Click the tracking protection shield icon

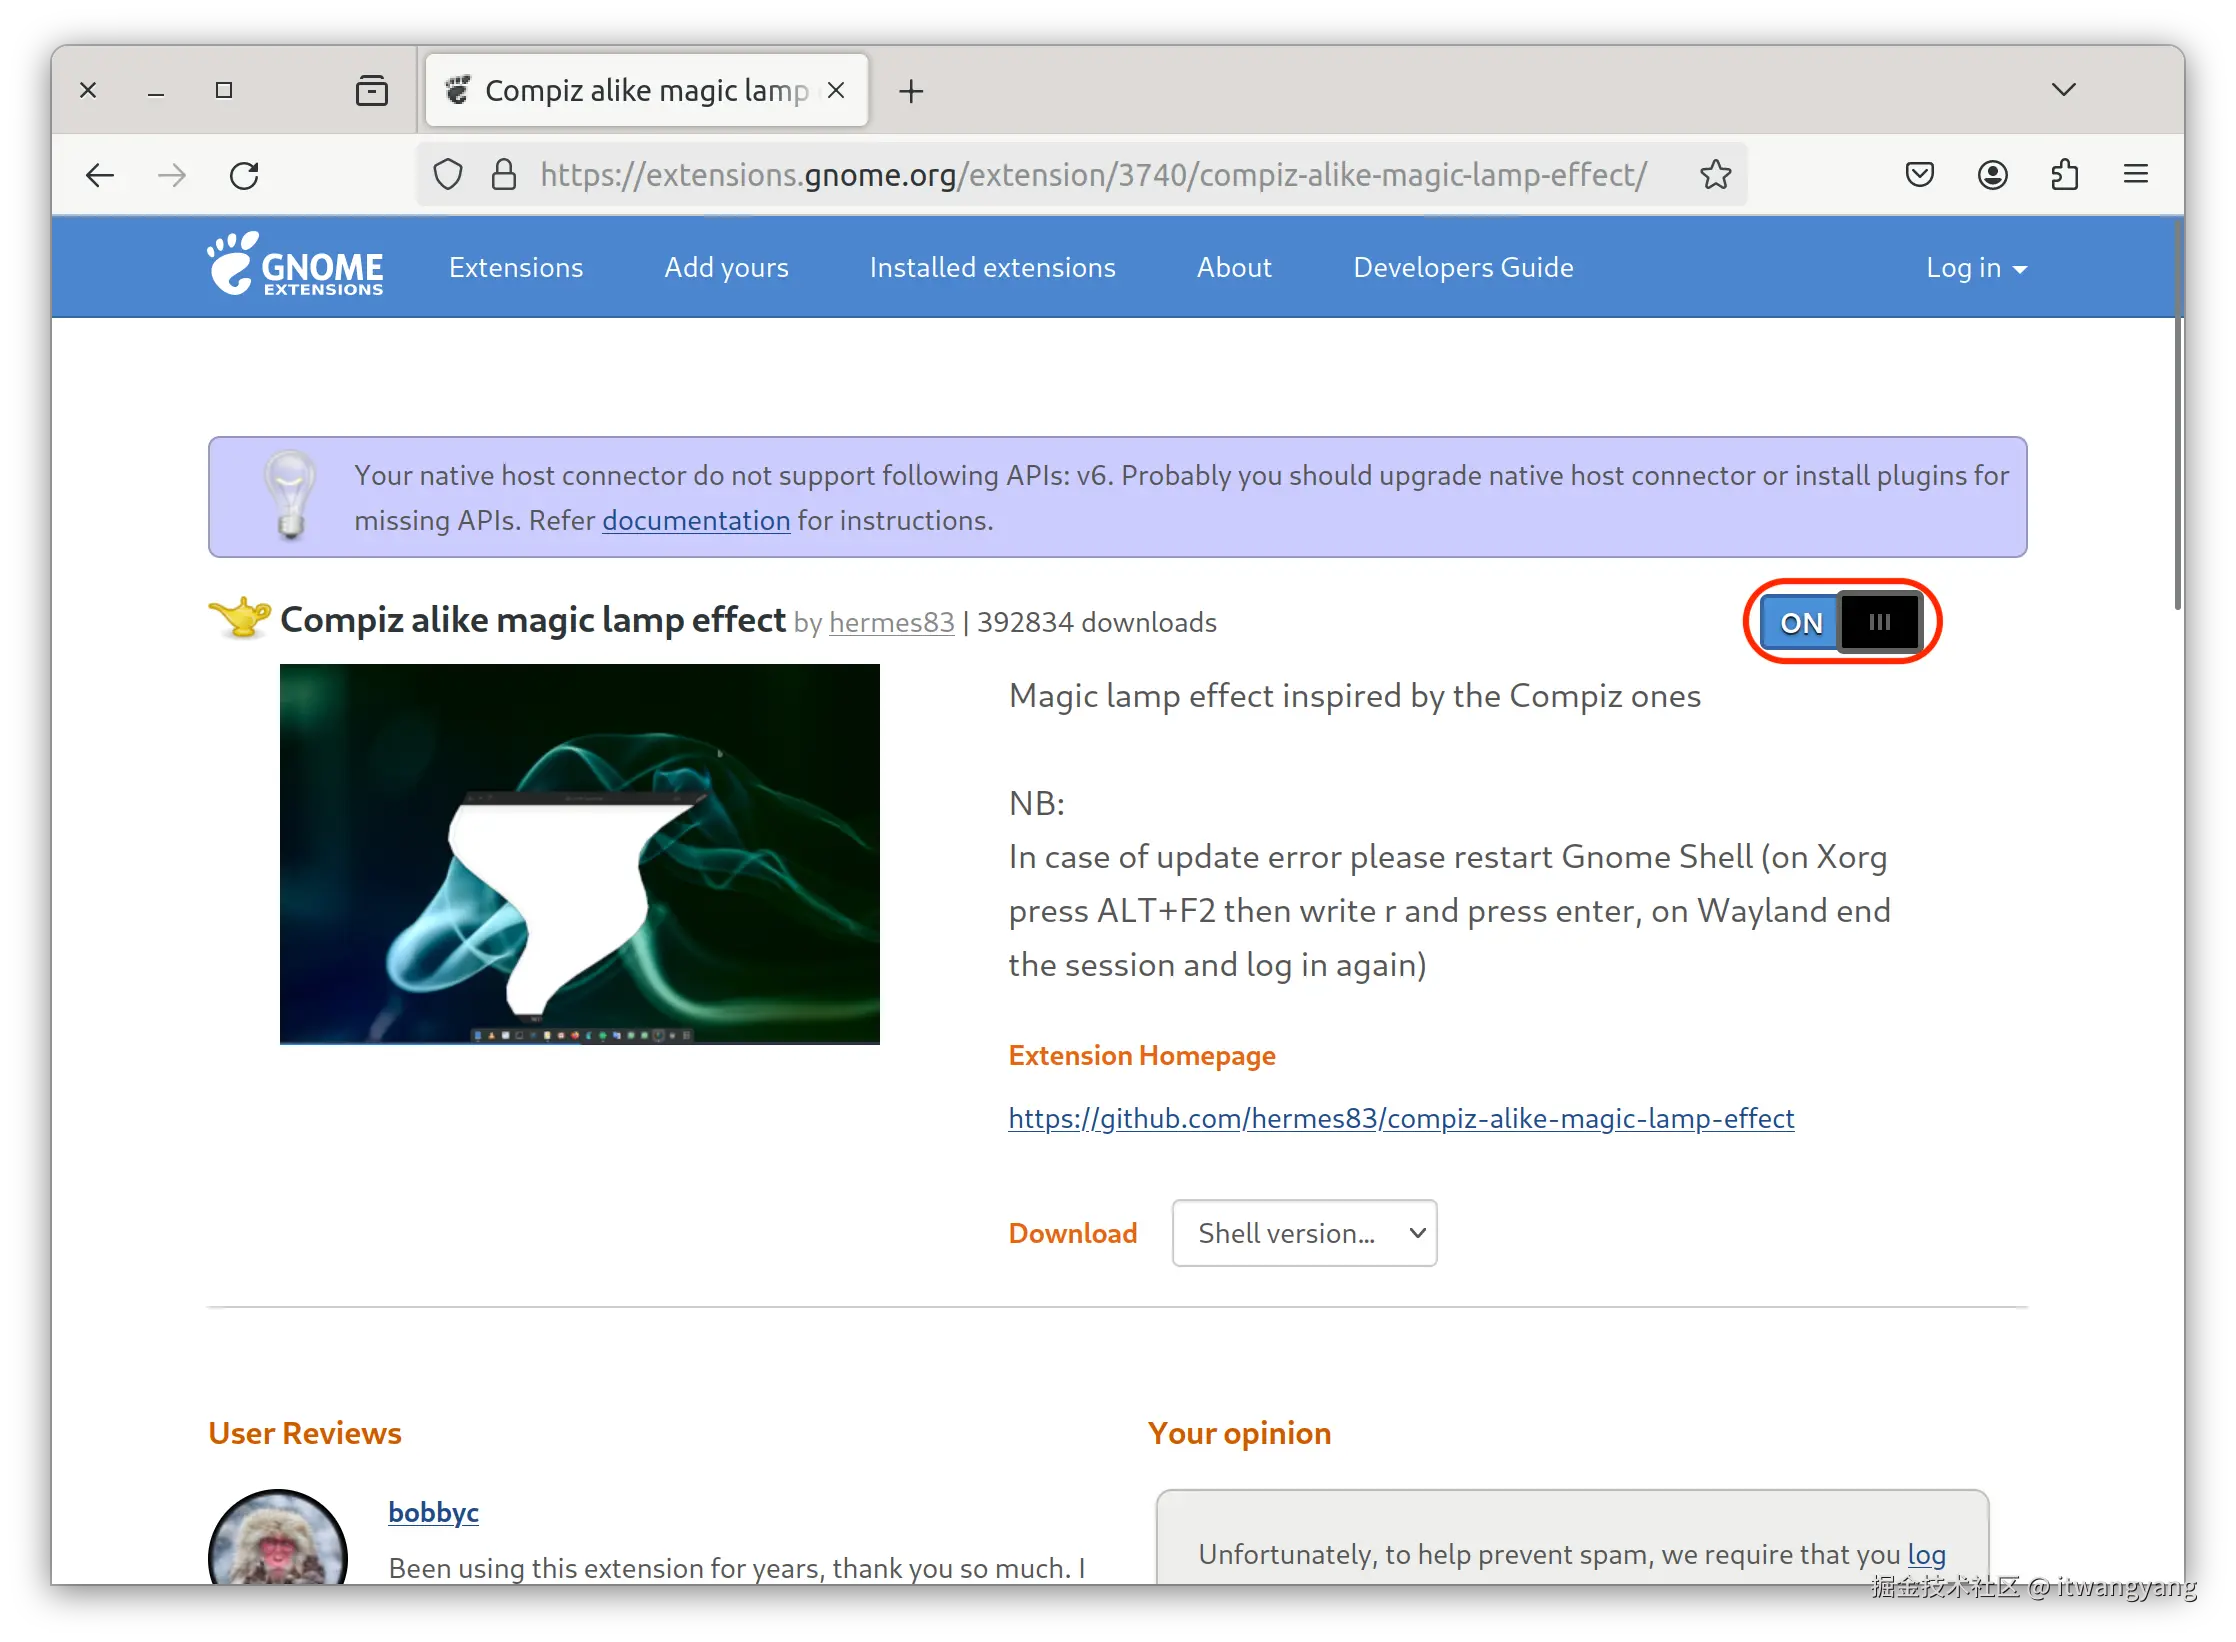point(448,175)
